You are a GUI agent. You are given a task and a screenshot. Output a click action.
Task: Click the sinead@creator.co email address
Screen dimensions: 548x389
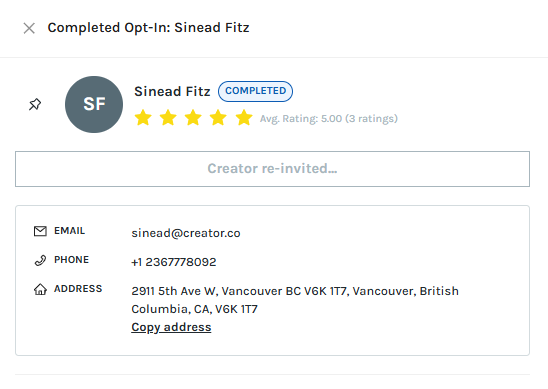186,233
